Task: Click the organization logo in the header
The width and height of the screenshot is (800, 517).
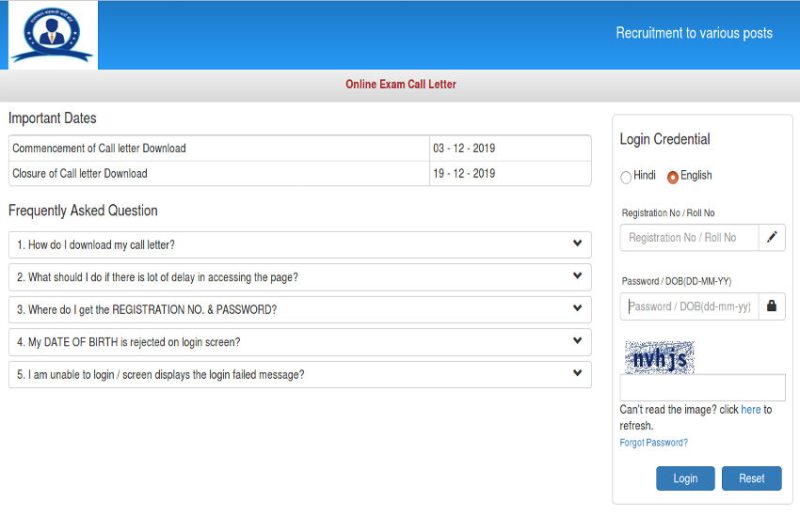Action: click(52, 35)
